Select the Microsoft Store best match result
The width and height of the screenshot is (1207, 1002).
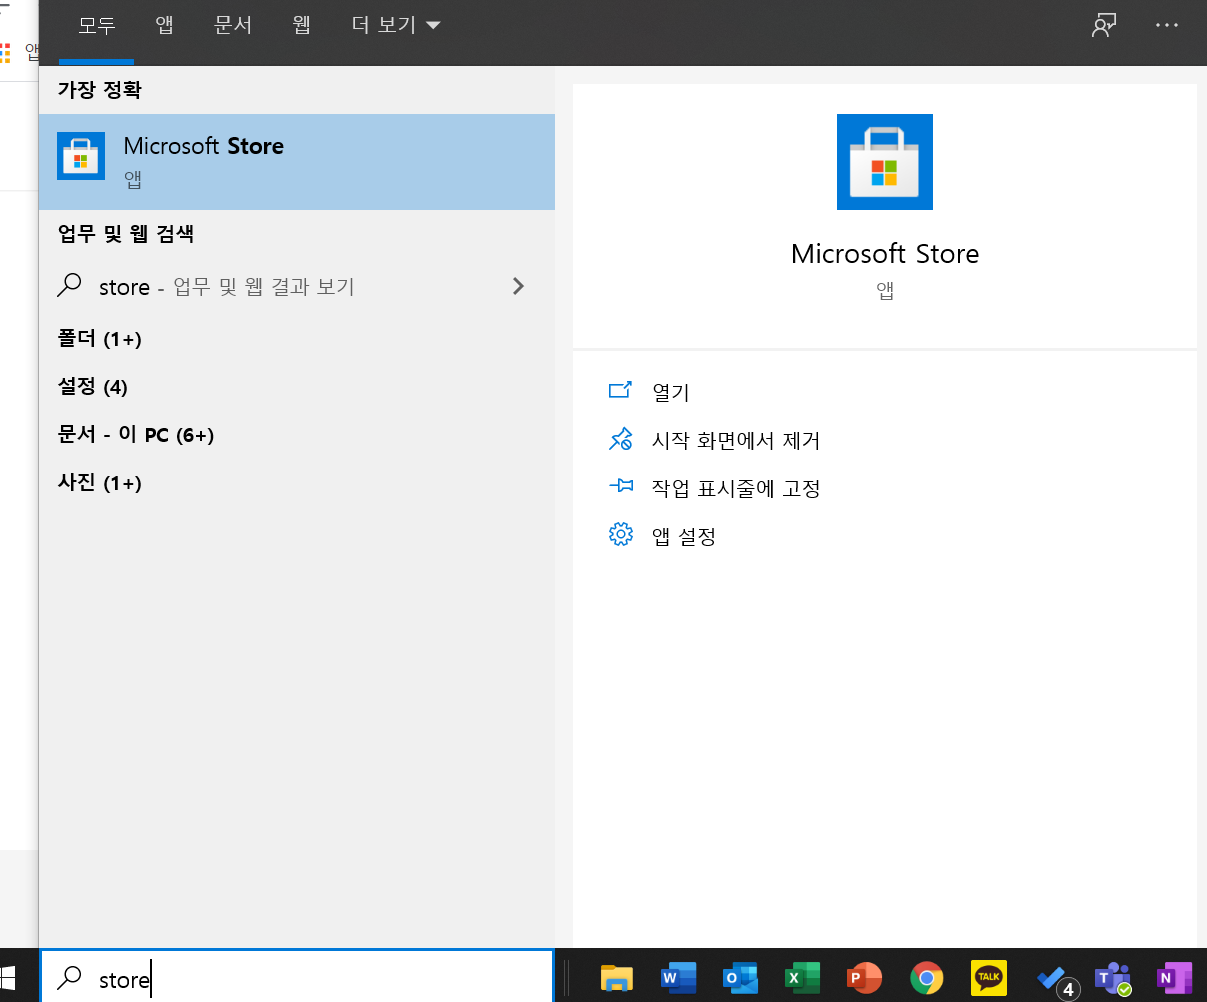pos(297,162)
